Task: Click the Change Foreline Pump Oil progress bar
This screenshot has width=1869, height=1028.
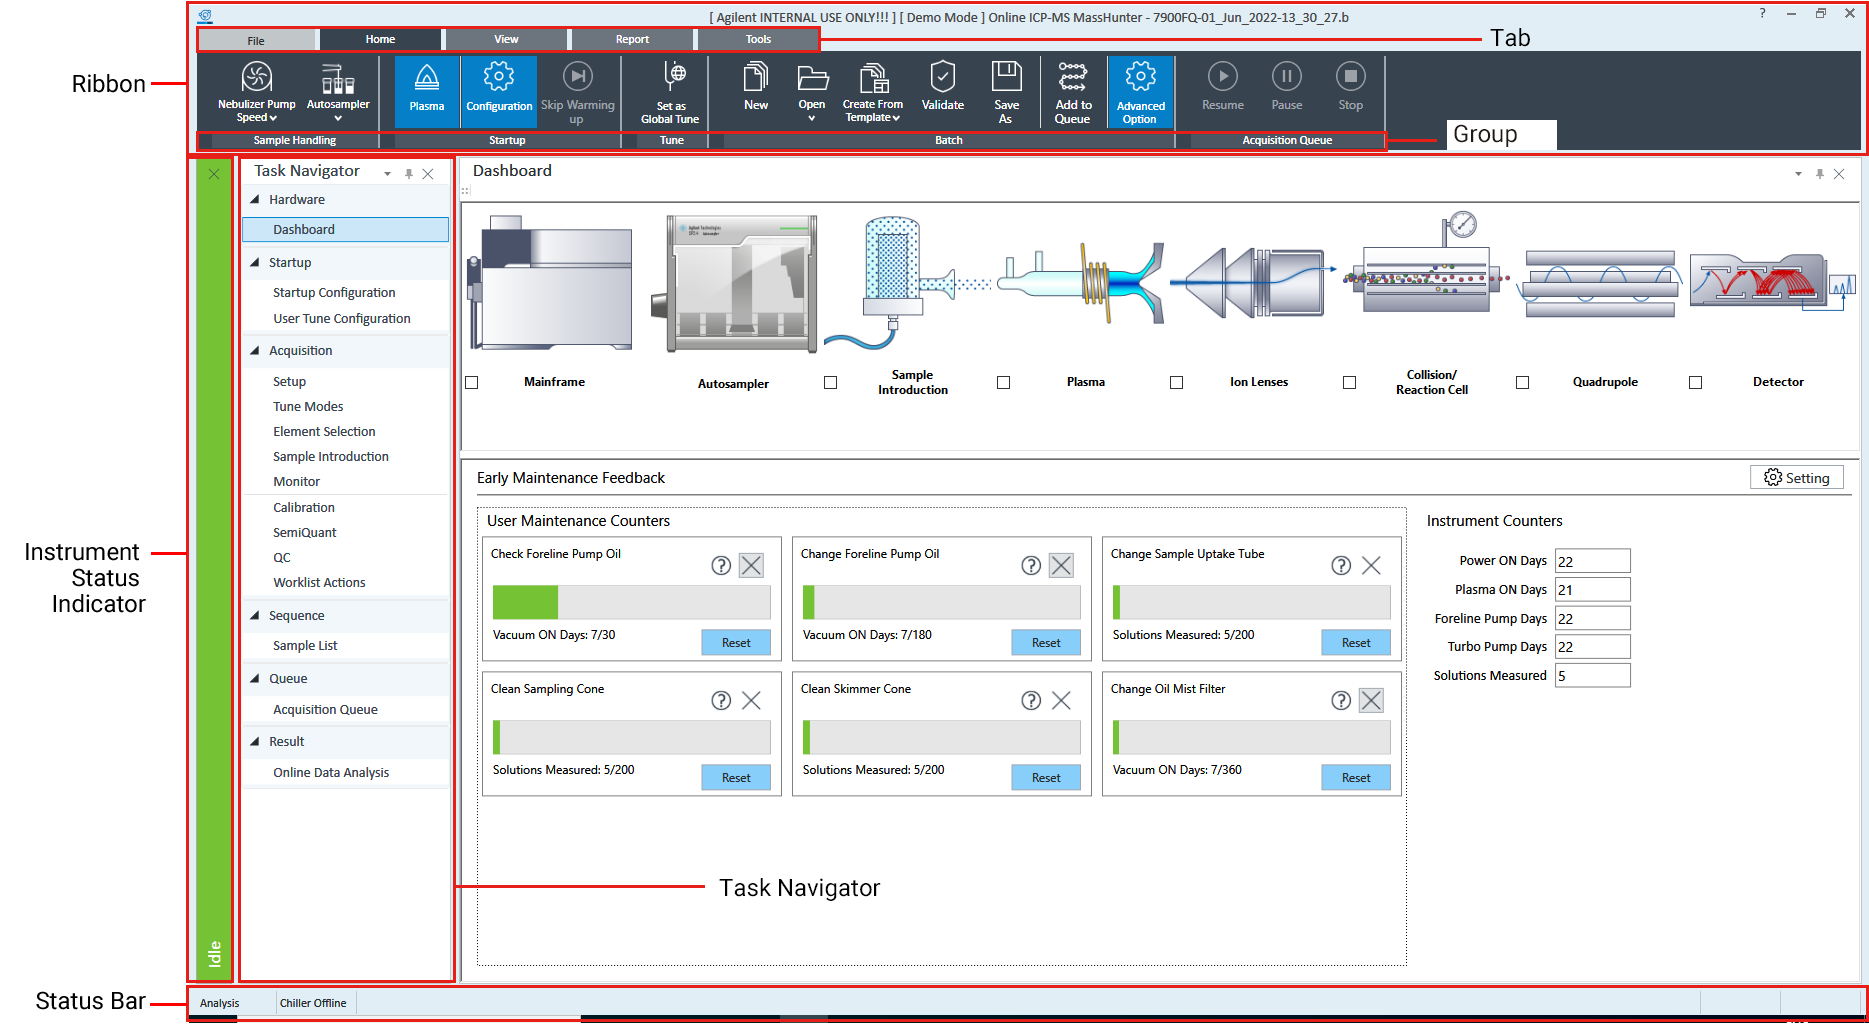Action: 942,602
